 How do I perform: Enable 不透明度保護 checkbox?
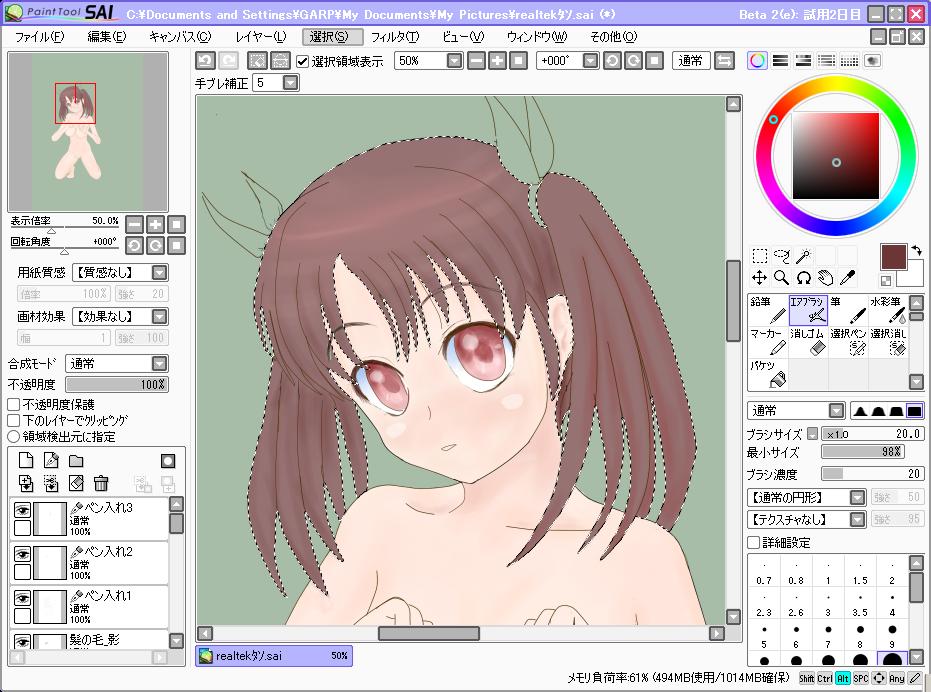(14, 405)
